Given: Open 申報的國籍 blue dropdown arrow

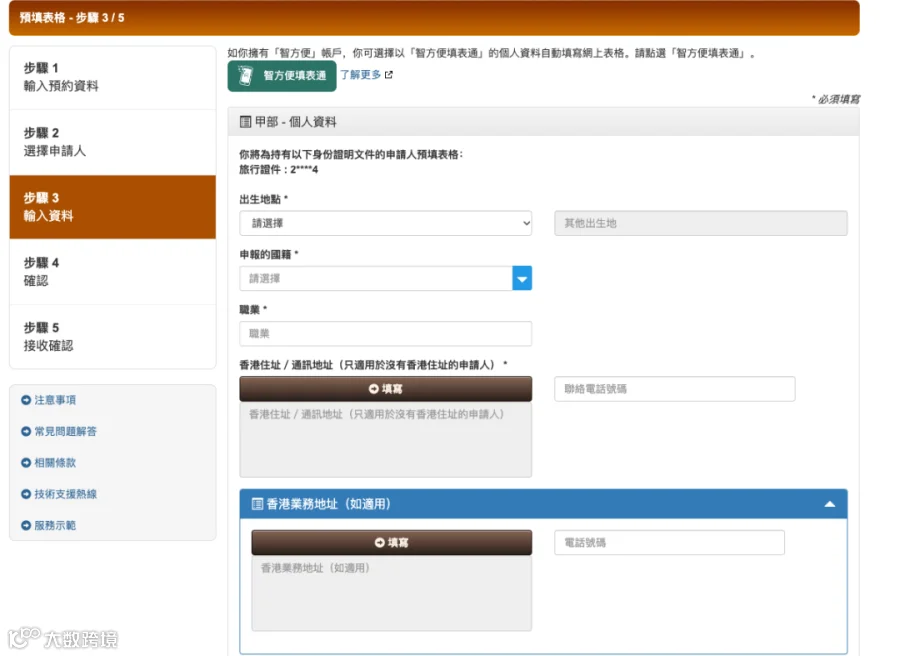Looking at the screenshot, I should (522, 278).
